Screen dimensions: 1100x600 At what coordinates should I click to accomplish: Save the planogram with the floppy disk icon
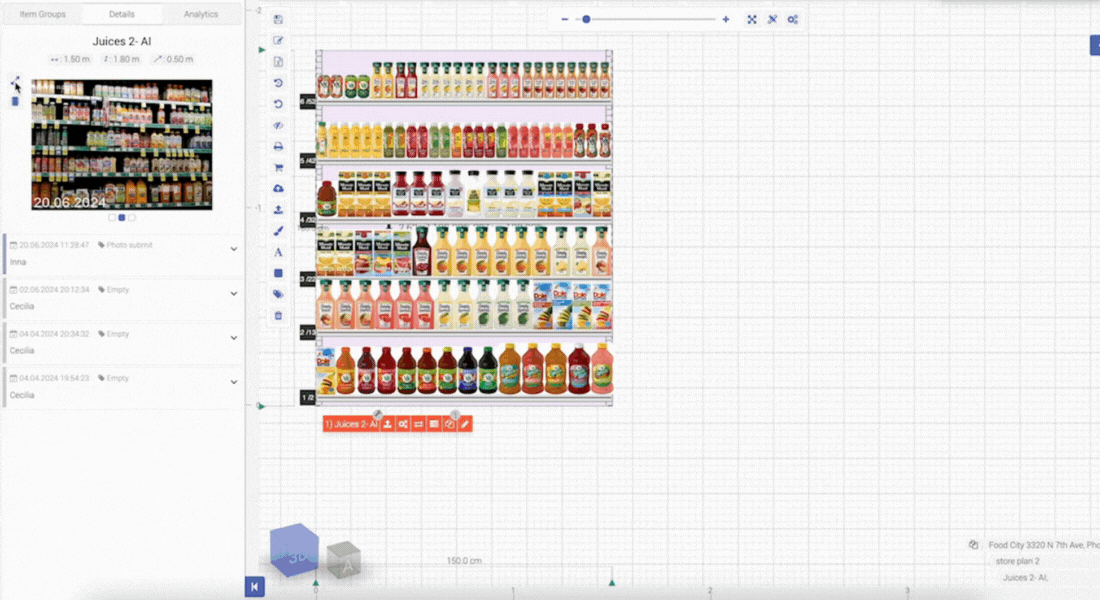pos(279,20)
